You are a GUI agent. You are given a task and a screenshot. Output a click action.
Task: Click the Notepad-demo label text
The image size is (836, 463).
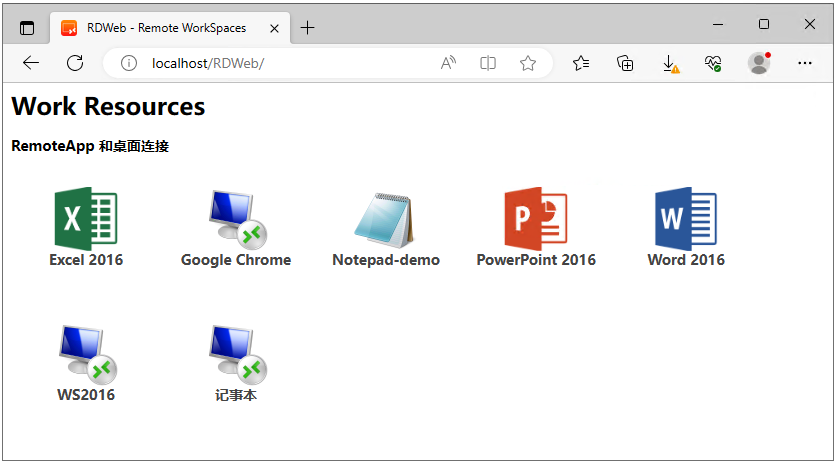386,260
